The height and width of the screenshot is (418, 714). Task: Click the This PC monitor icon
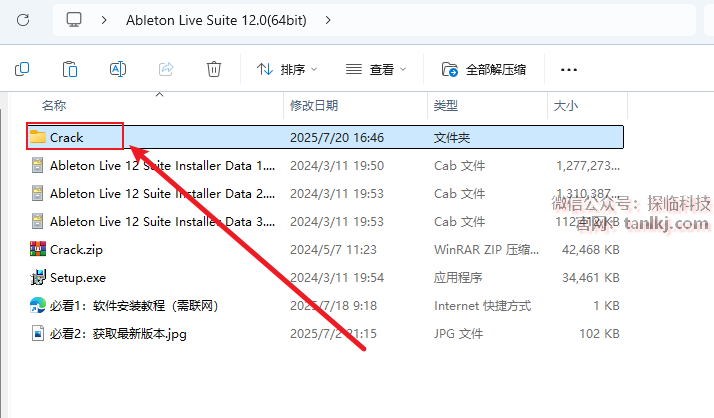pyautogui.click(x=74, y=19)
